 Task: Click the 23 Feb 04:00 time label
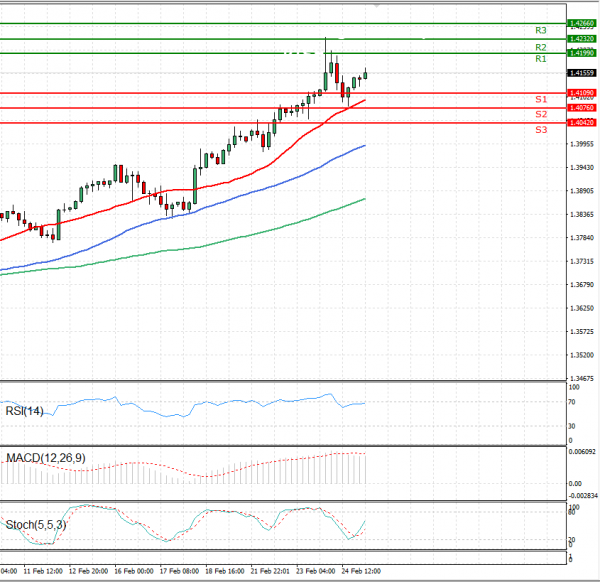316,571
